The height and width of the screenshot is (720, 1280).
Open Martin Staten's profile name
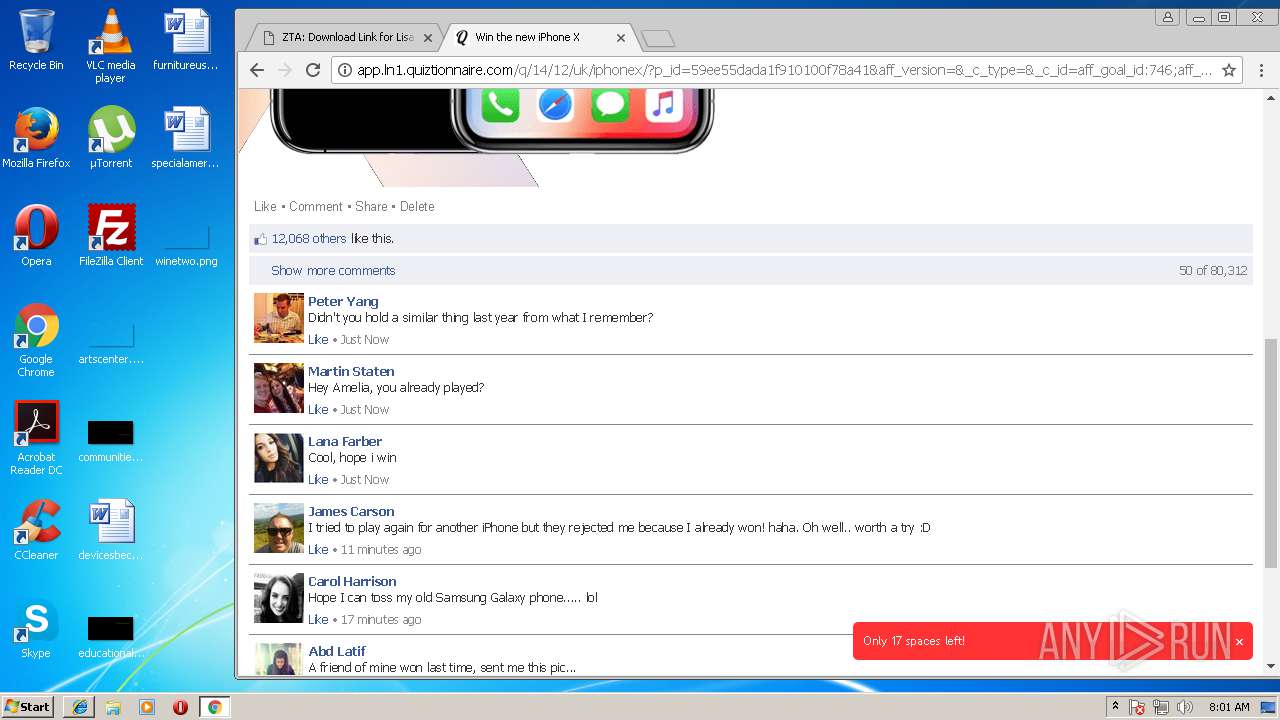click(351, 371)
